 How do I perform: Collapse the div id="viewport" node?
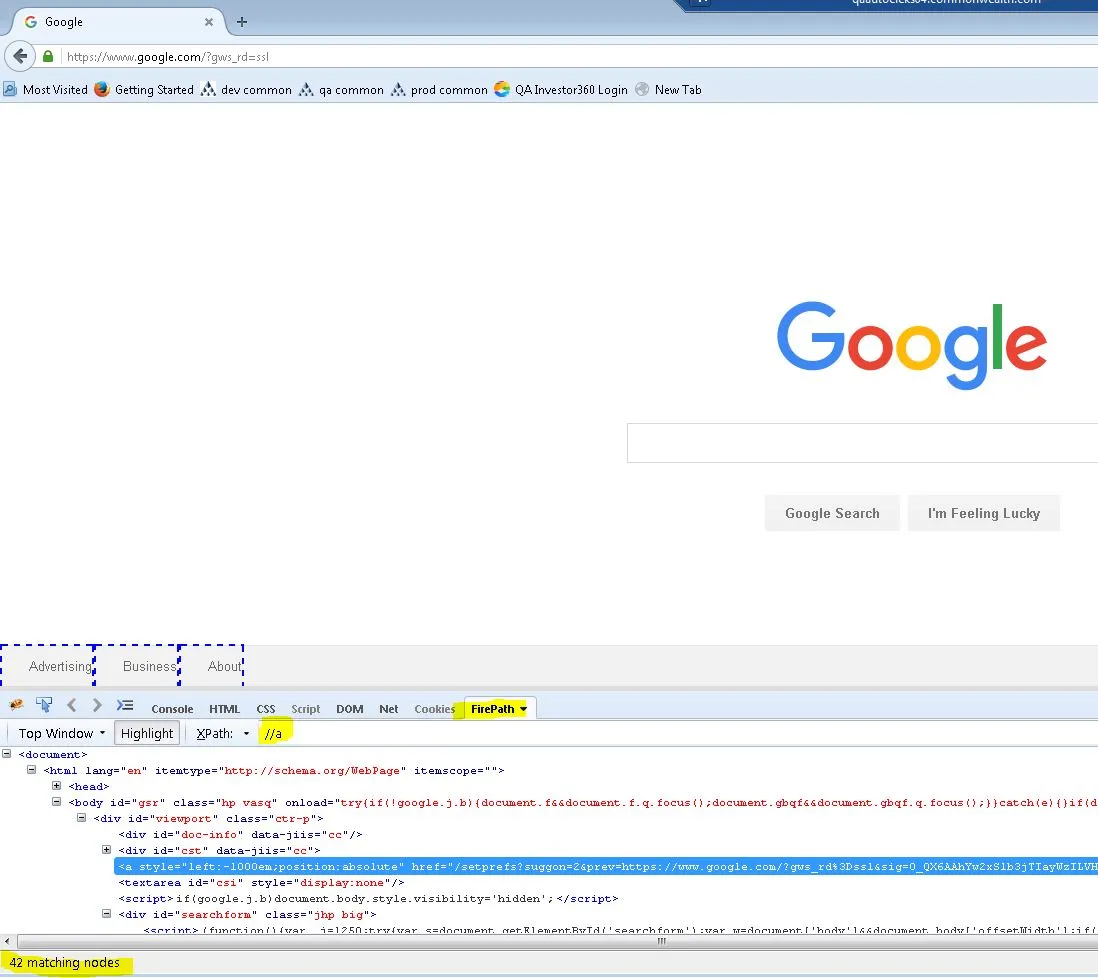coord(81,818)
